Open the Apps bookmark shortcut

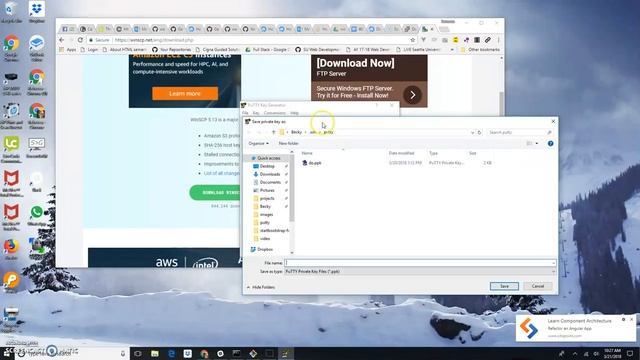[x=68, y=49]
